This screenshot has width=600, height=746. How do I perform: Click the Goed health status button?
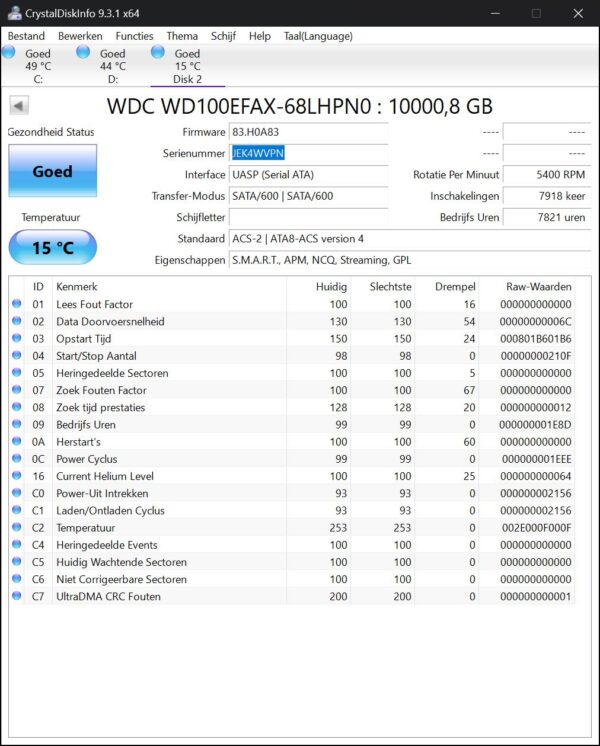point(52,171)
